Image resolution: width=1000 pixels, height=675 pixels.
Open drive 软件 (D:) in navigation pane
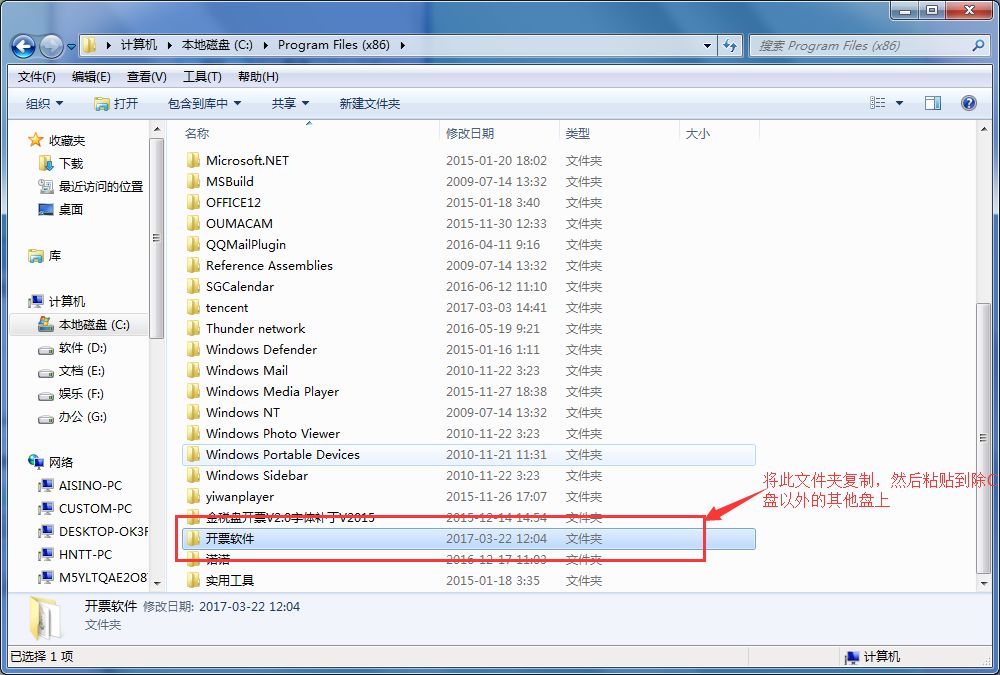(82, 348)
